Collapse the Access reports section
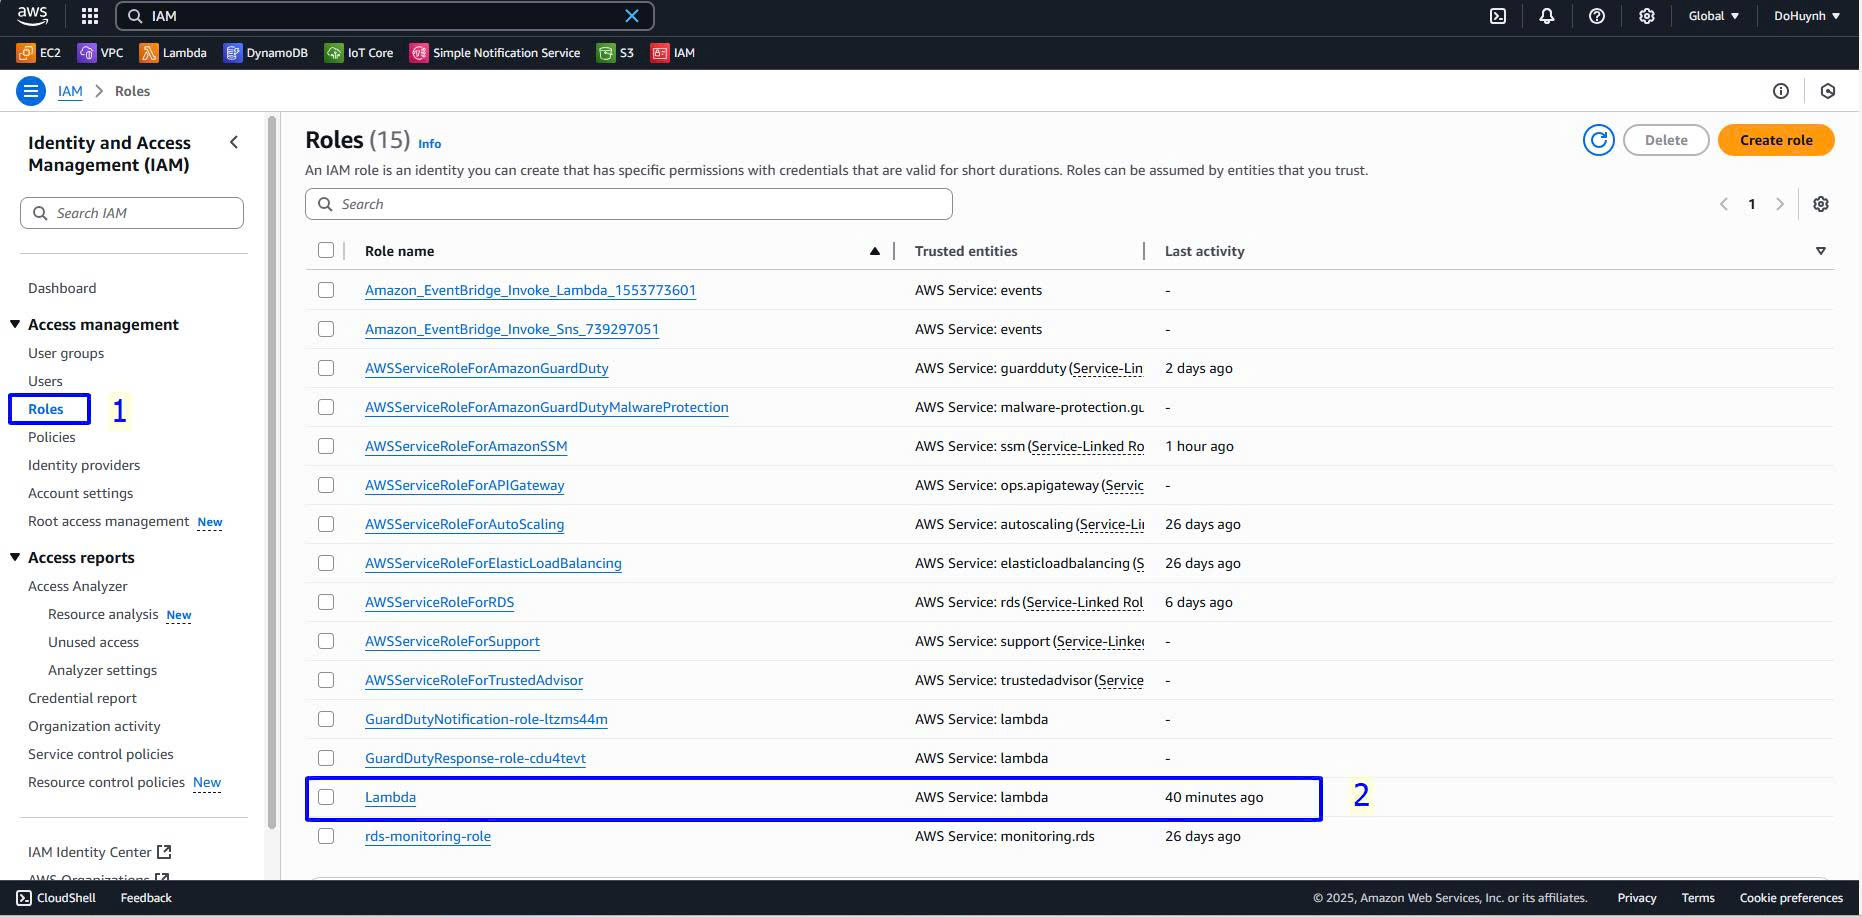Image resolution: width=1862 pixels, height=917 pixels. pyautogui.click(x=15, y=558)
